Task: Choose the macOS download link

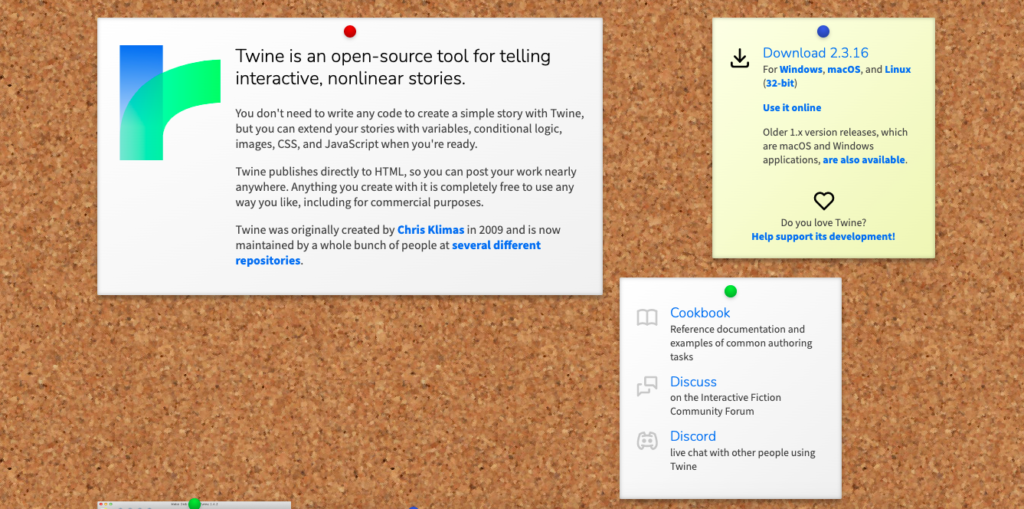Action: click(x=844, y=69)
